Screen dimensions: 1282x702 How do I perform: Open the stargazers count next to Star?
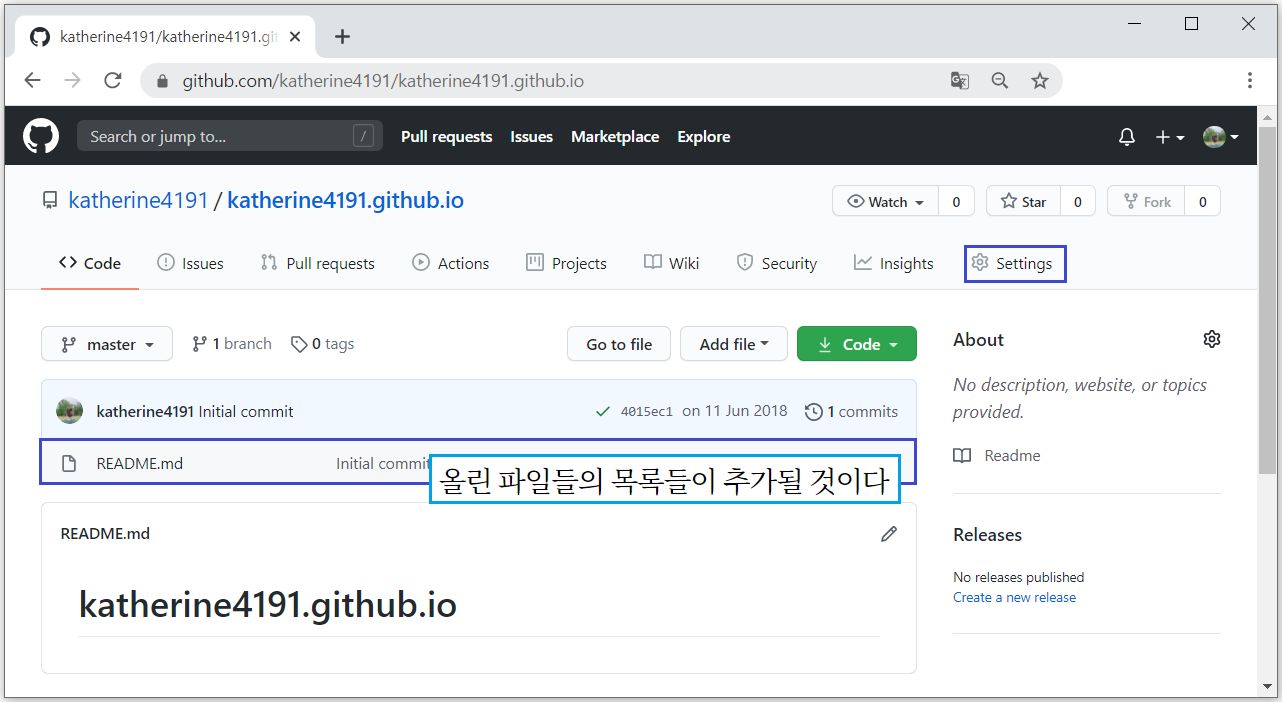click(1078, 201)
